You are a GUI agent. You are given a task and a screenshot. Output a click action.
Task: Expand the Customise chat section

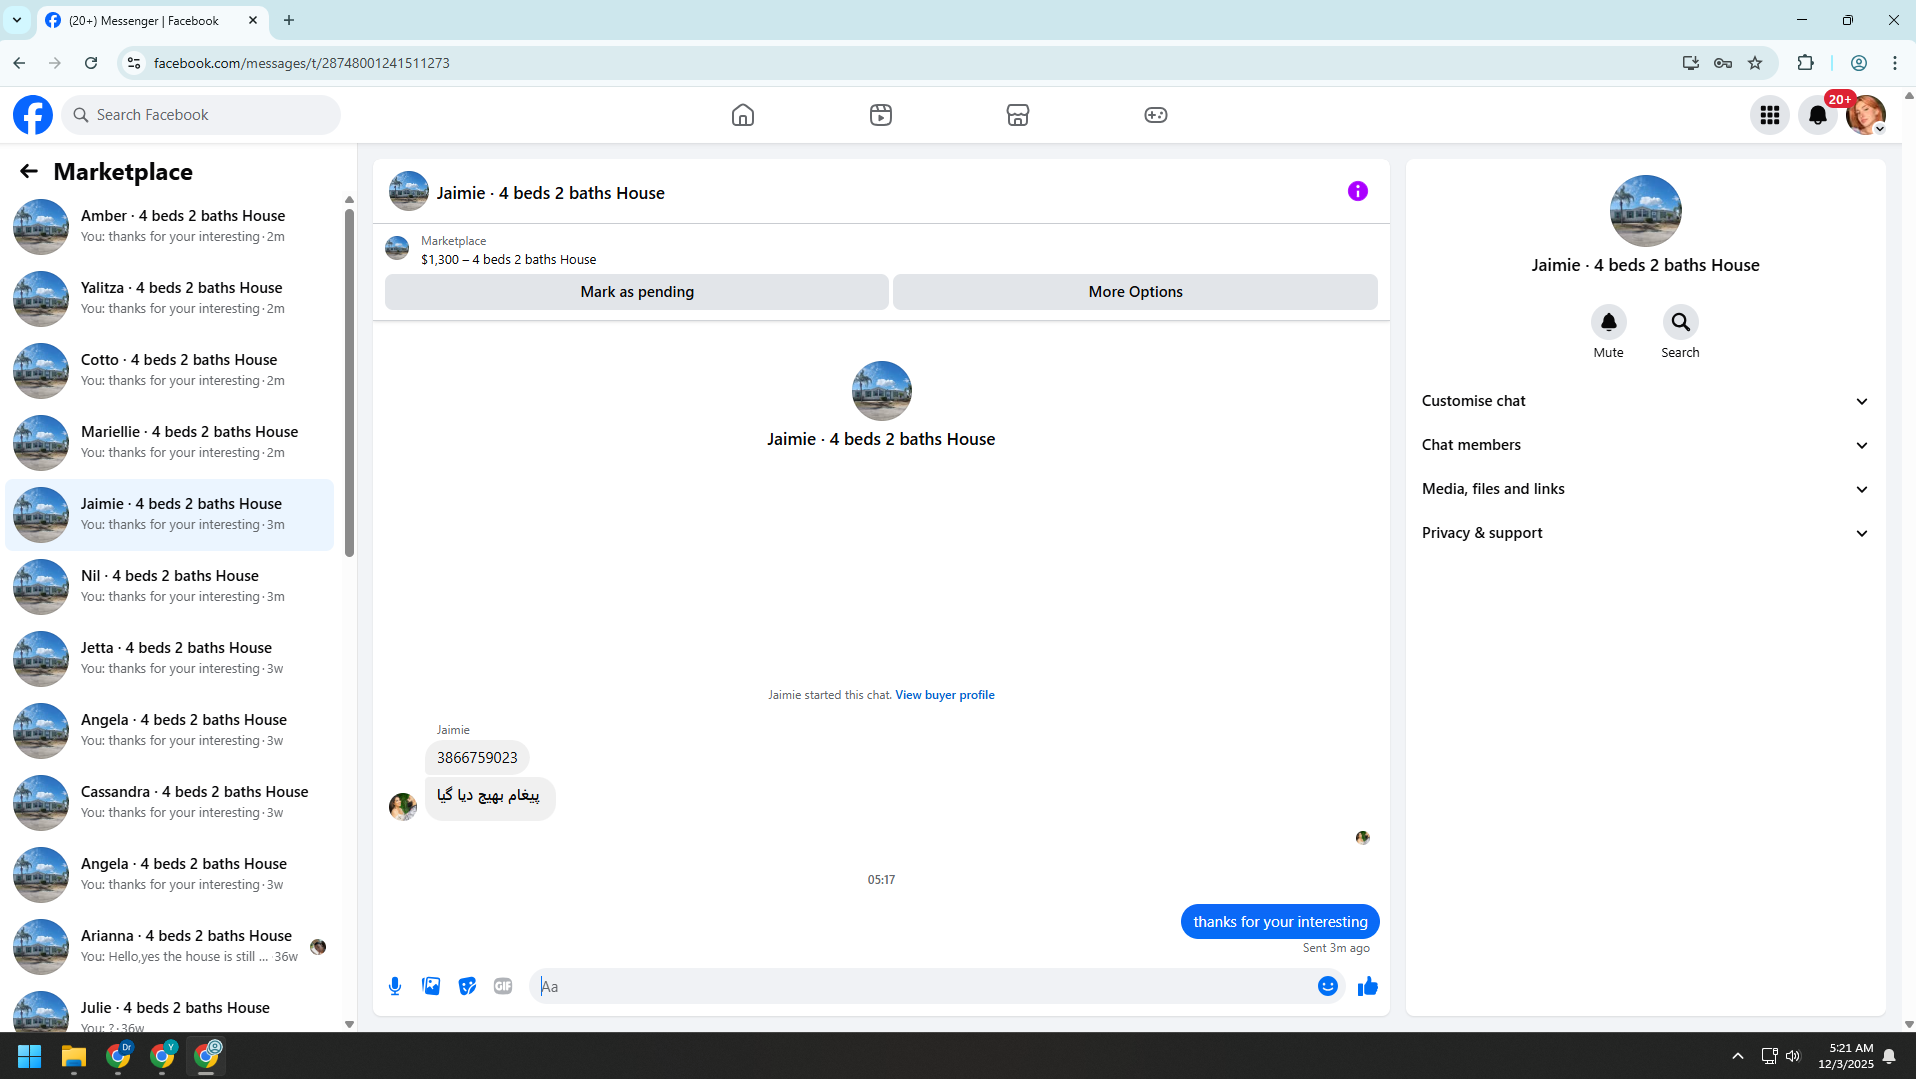[1645, 401]
